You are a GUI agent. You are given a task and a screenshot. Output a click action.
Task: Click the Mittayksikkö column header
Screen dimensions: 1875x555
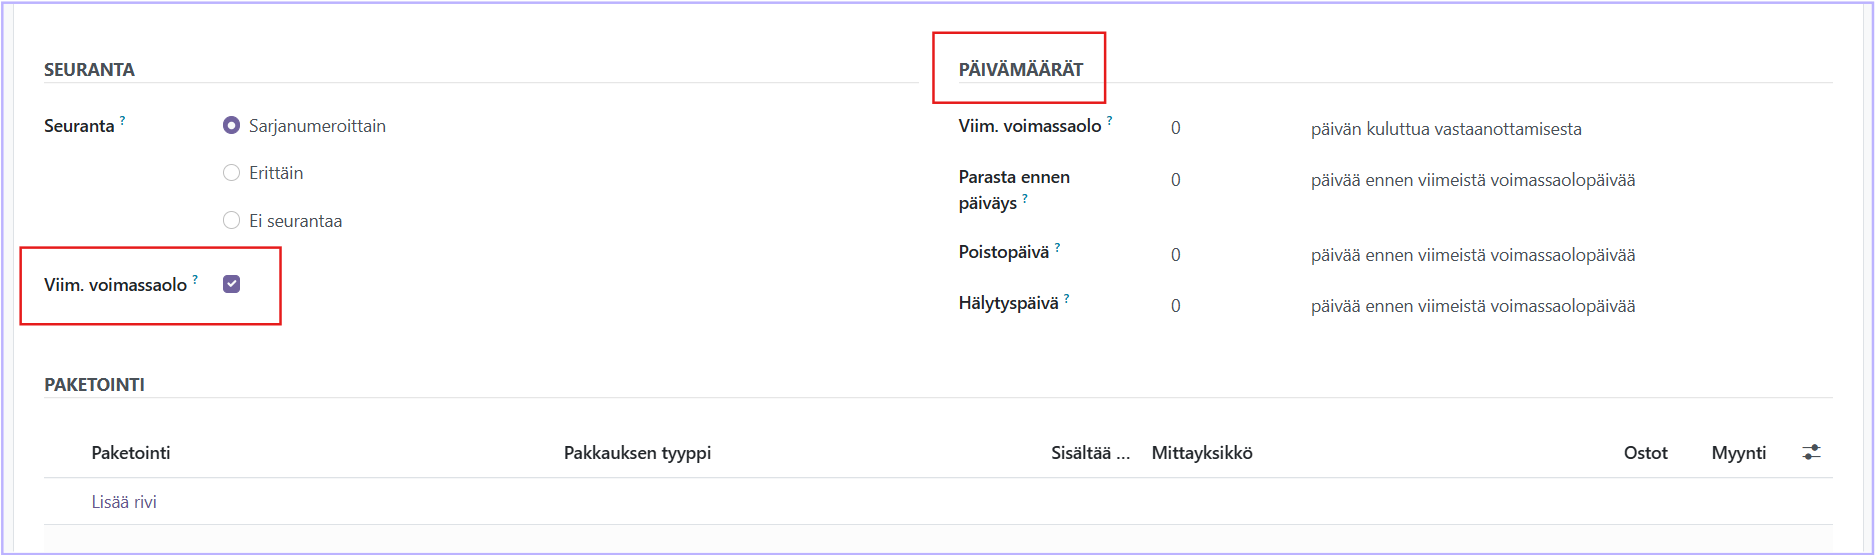[x=1202, y=453]
